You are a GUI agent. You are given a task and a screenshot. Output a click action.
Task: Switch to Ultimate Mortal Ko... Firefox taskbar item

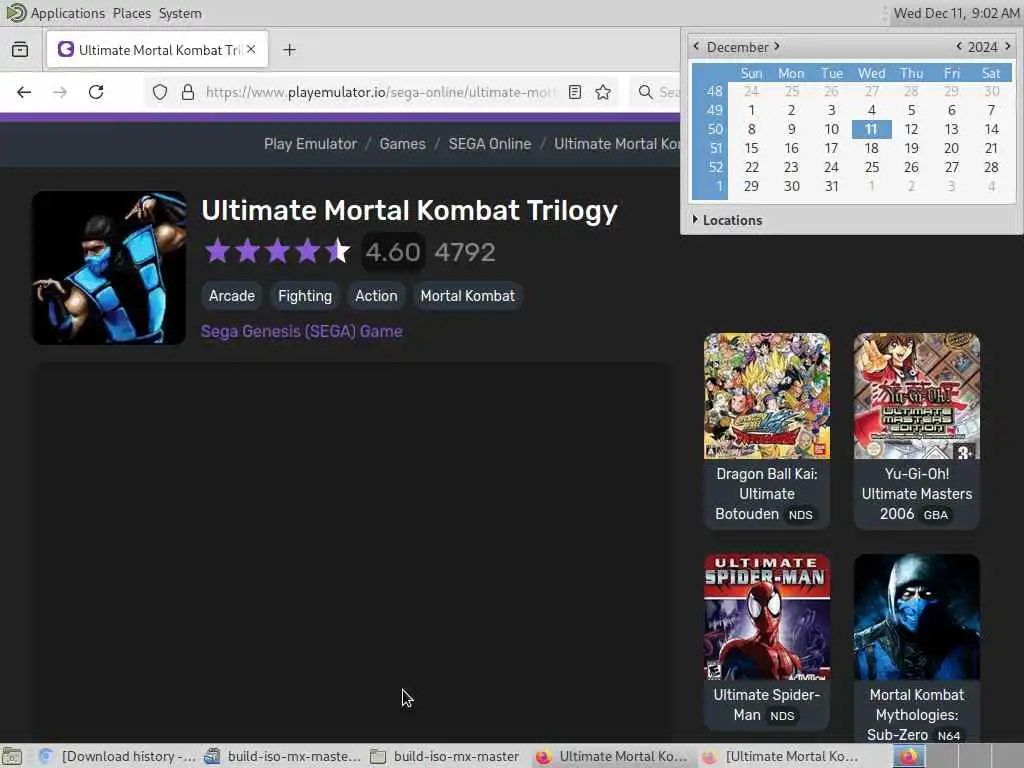[613, 756]
